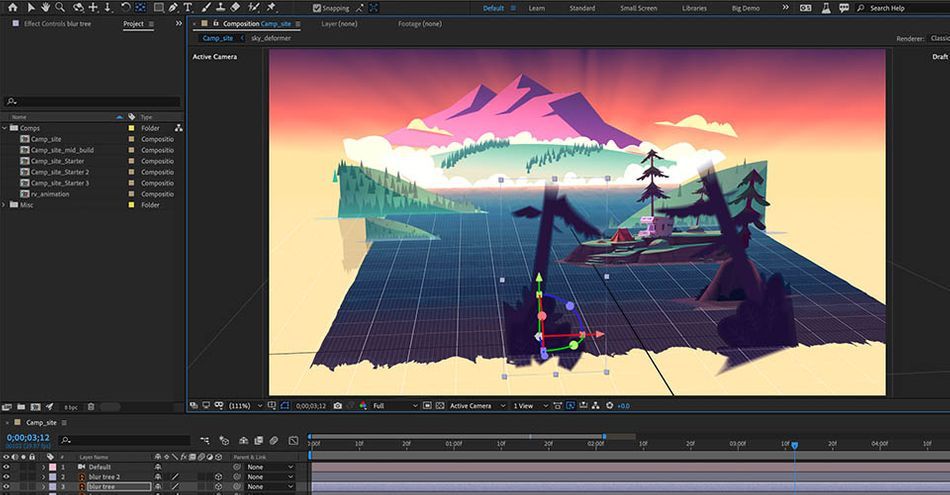Click the Footage (none) panel tab
Image resolution: width=950 pixels, height=495 pixels.
(x=419, y=24)
